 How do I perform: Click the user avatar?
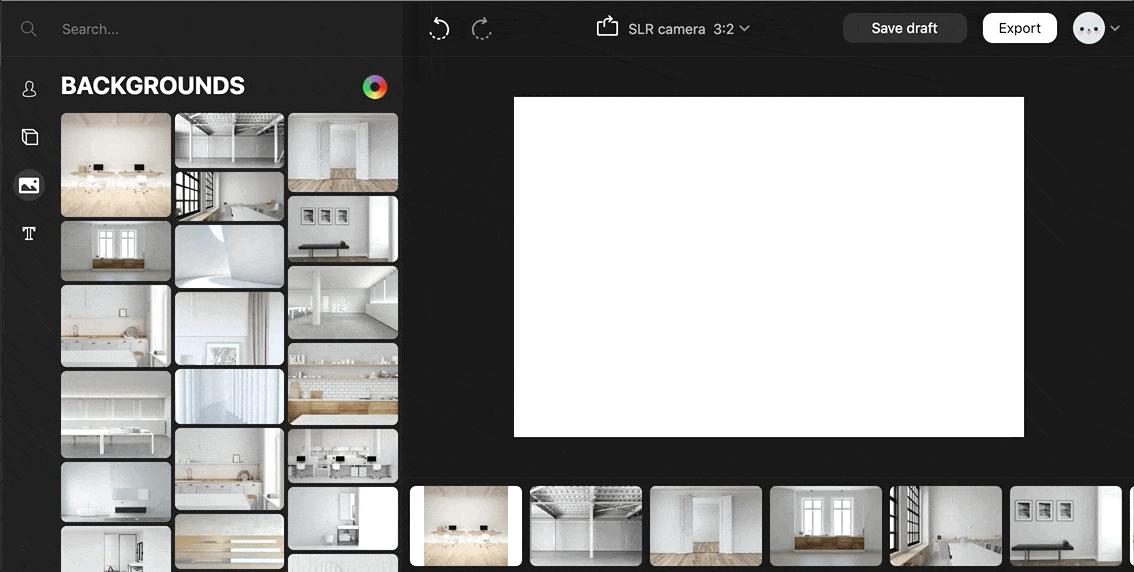(x=1088, y=28)
